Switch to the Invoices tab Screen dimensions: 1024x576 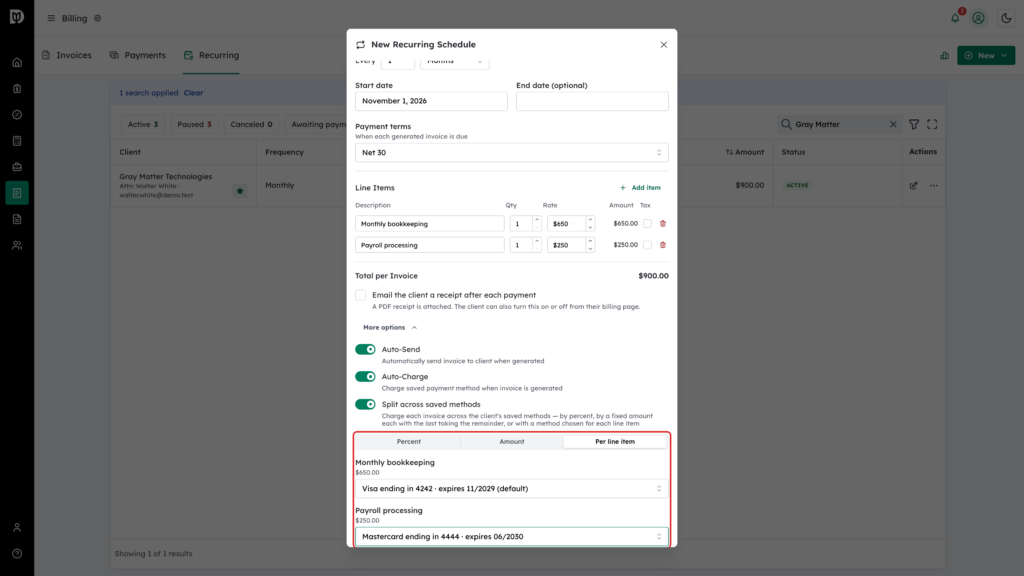(67, 56)
